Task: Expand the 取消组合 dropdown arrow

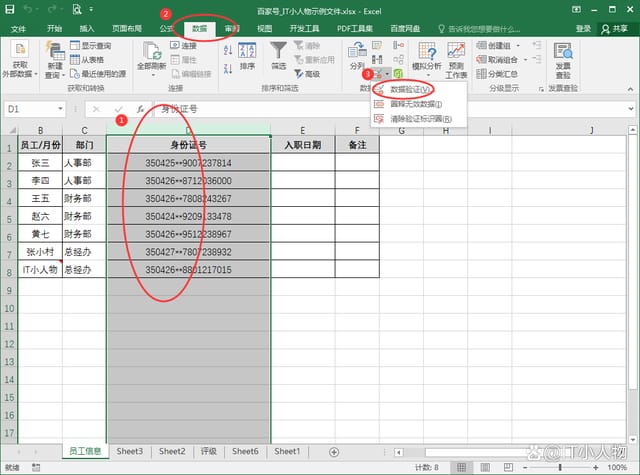Action: click(x=525, y=60)
